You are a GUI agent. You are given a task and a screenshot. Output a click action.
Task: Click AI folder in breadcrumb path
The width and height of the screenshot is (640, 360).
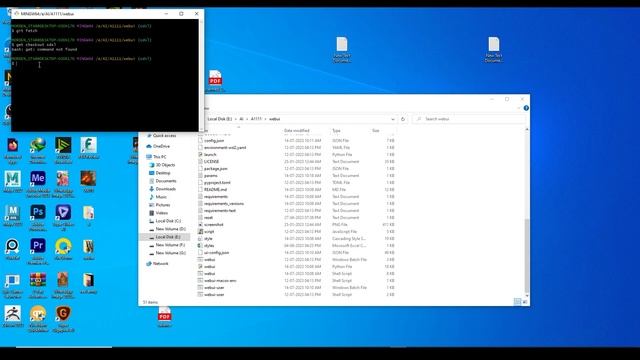point(241,119)
